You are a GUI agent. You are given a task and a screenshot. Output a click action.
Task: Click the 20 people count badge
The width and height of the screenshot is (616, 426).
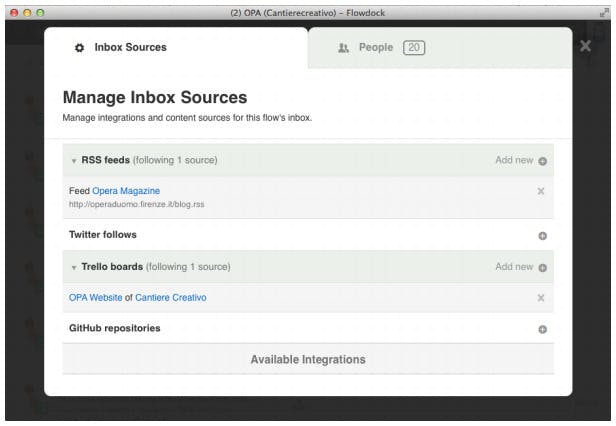414,48
